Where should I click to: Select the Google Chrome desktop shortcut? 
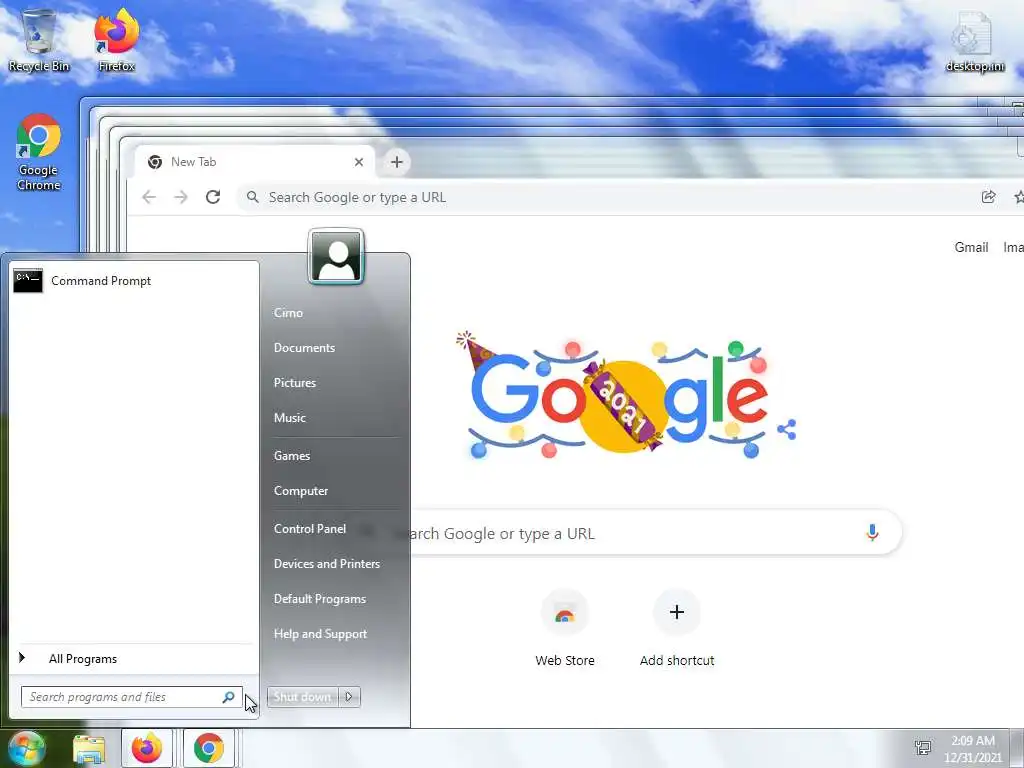coord(39,152)
